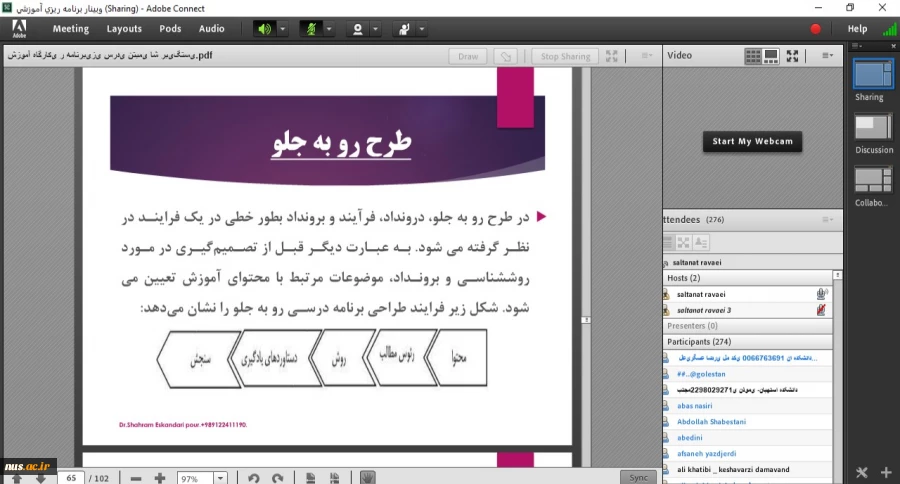Select the Collaboration layout thumbnail
This screenshot has width=900, height=484.
(873, 180)
